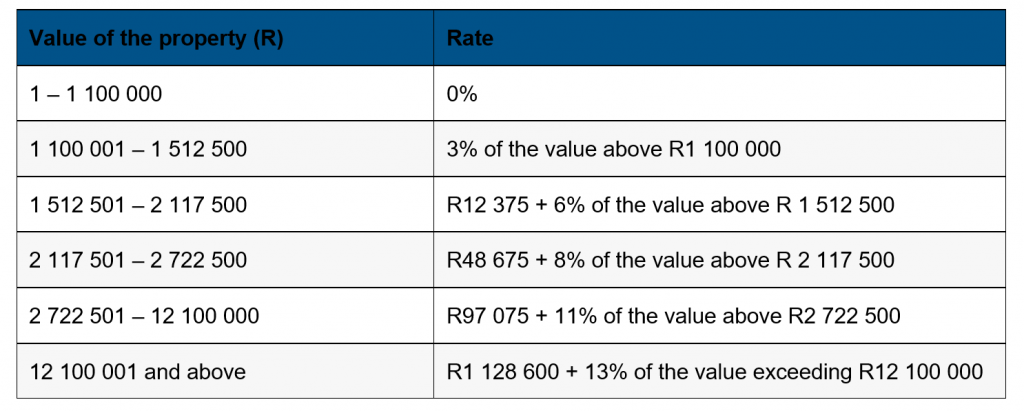
Task: Click the '2 722 501 – 12 100 000' cell
Action: [145, 316]
